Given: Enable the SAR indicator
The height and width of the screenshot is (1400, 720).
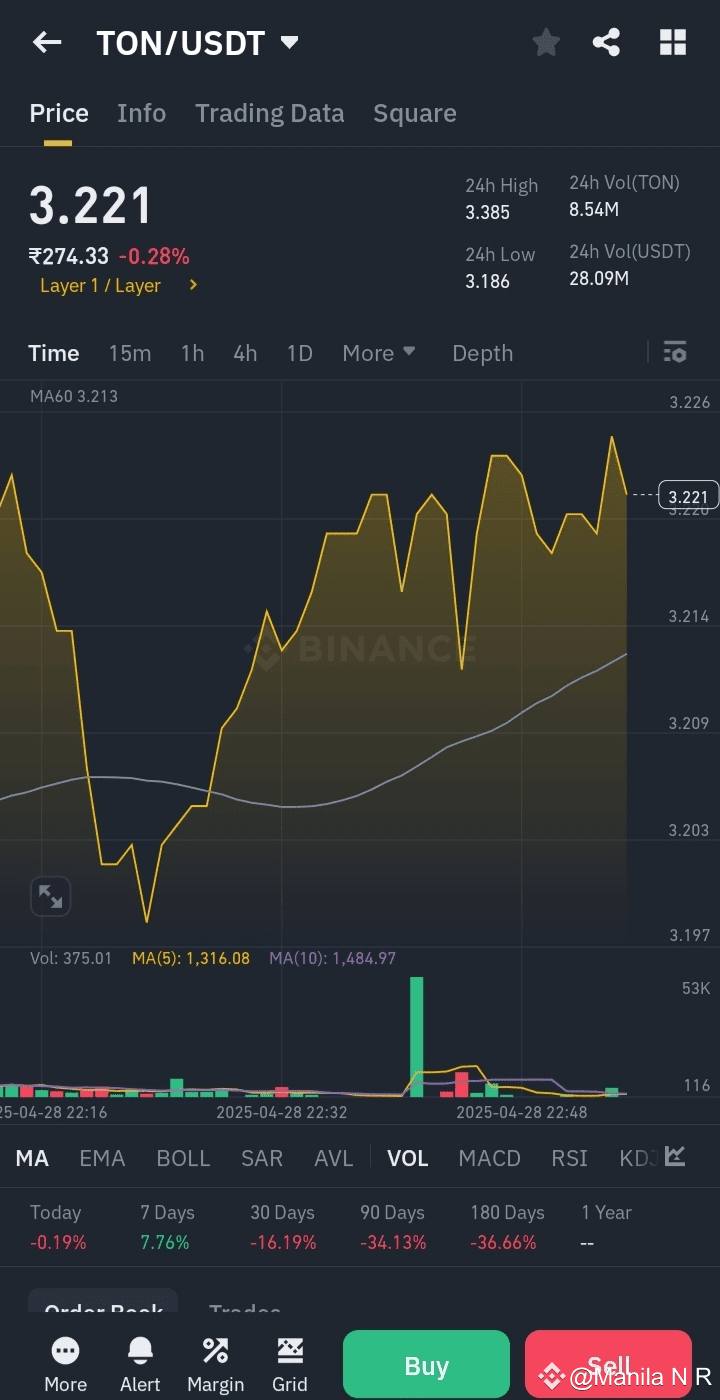Looking at the screenshot, I should click(262, 1158).
